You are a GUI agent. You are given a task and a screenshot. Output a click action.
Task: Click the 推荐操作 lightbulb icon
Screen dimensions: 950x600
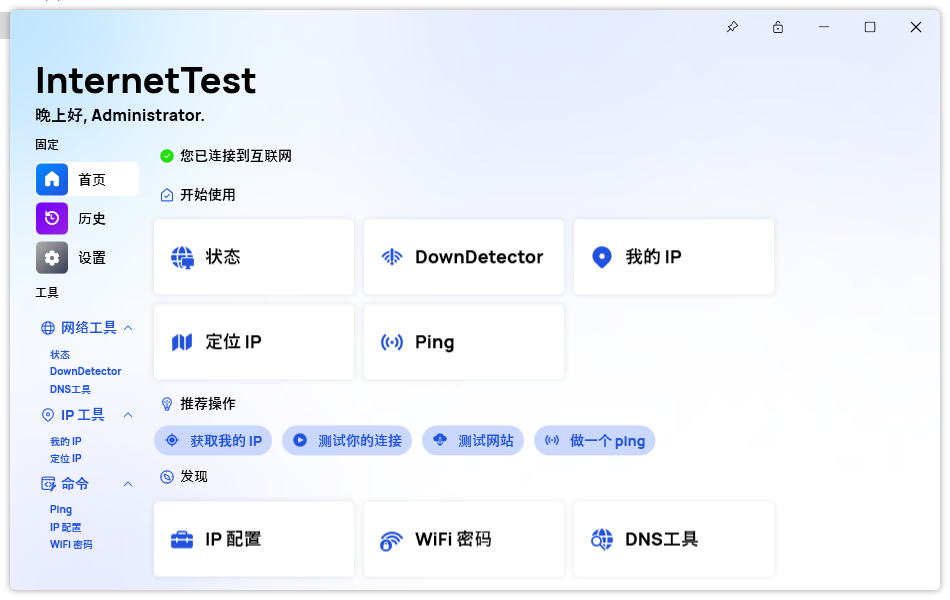(167, 404)
